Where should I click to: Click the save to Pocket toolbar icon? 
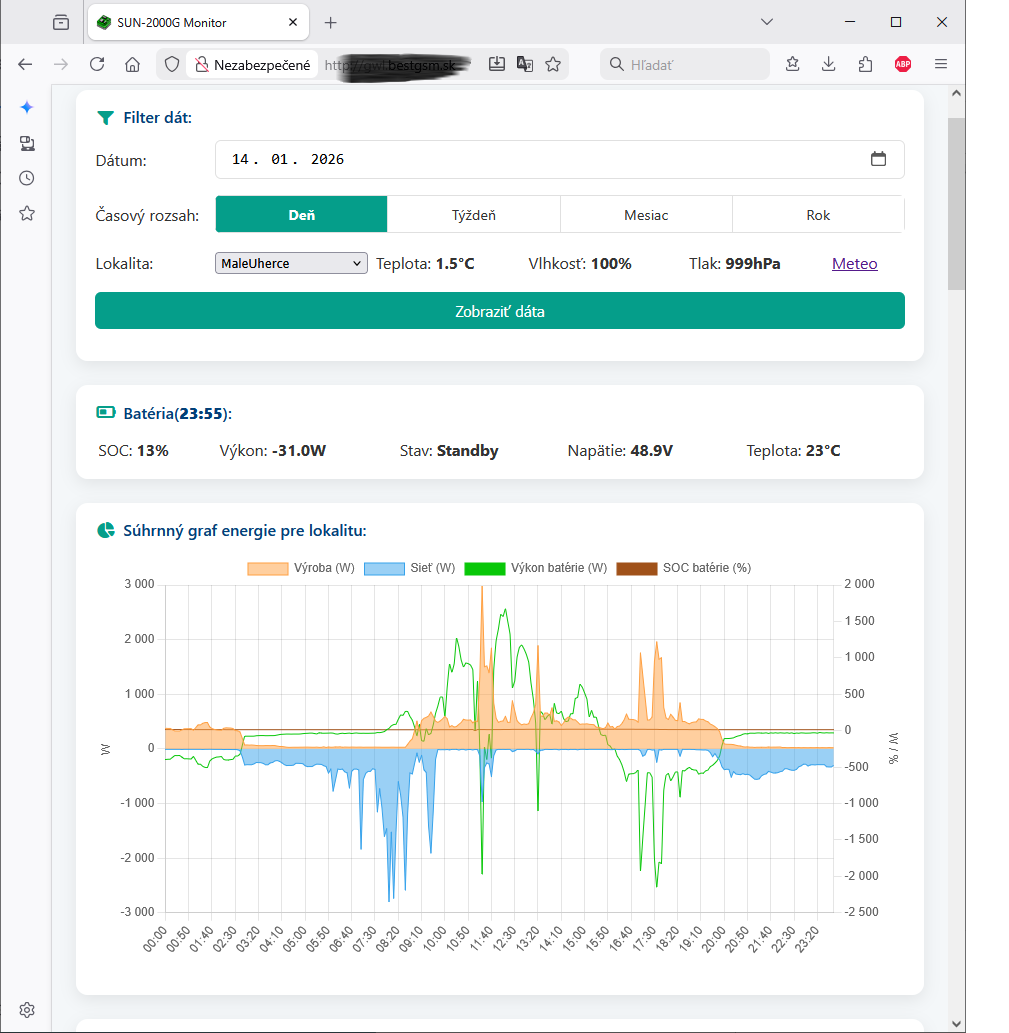coord(792,64)
